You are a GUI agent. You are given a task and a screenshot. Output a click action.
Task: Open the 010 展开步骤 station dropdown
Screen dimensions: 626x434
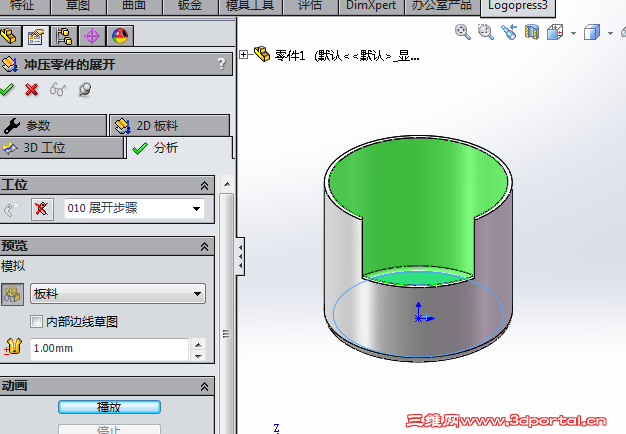196,209
